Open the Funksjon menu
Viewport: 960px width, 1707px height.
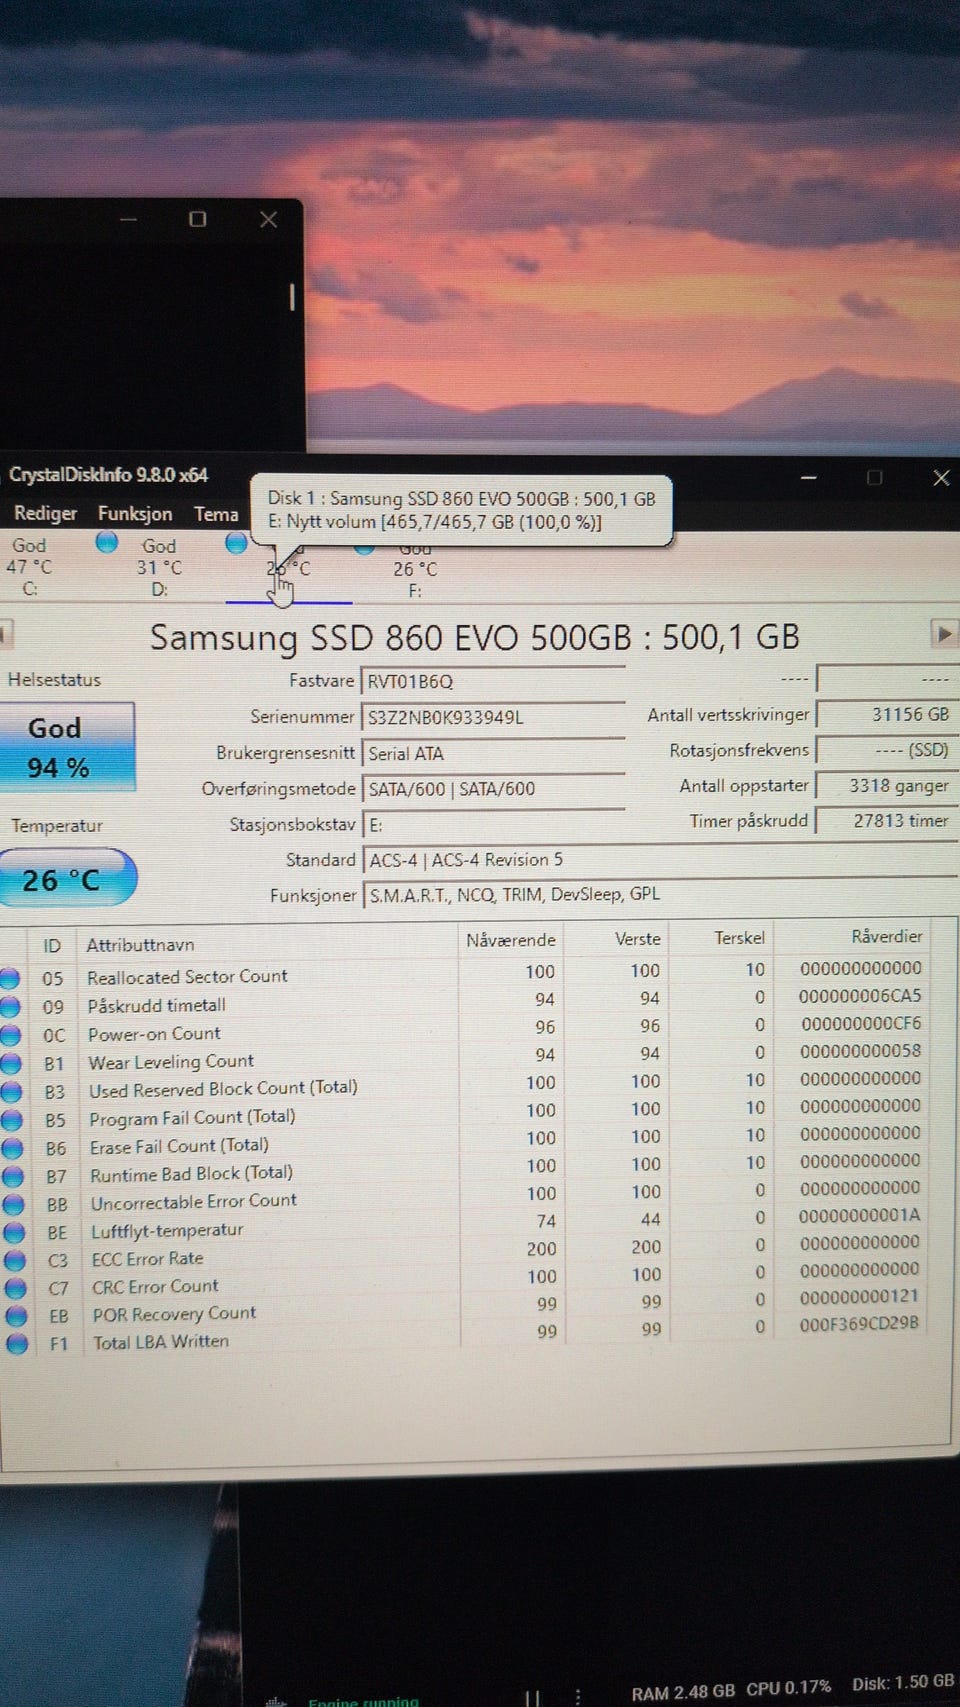tap(135, 513)
